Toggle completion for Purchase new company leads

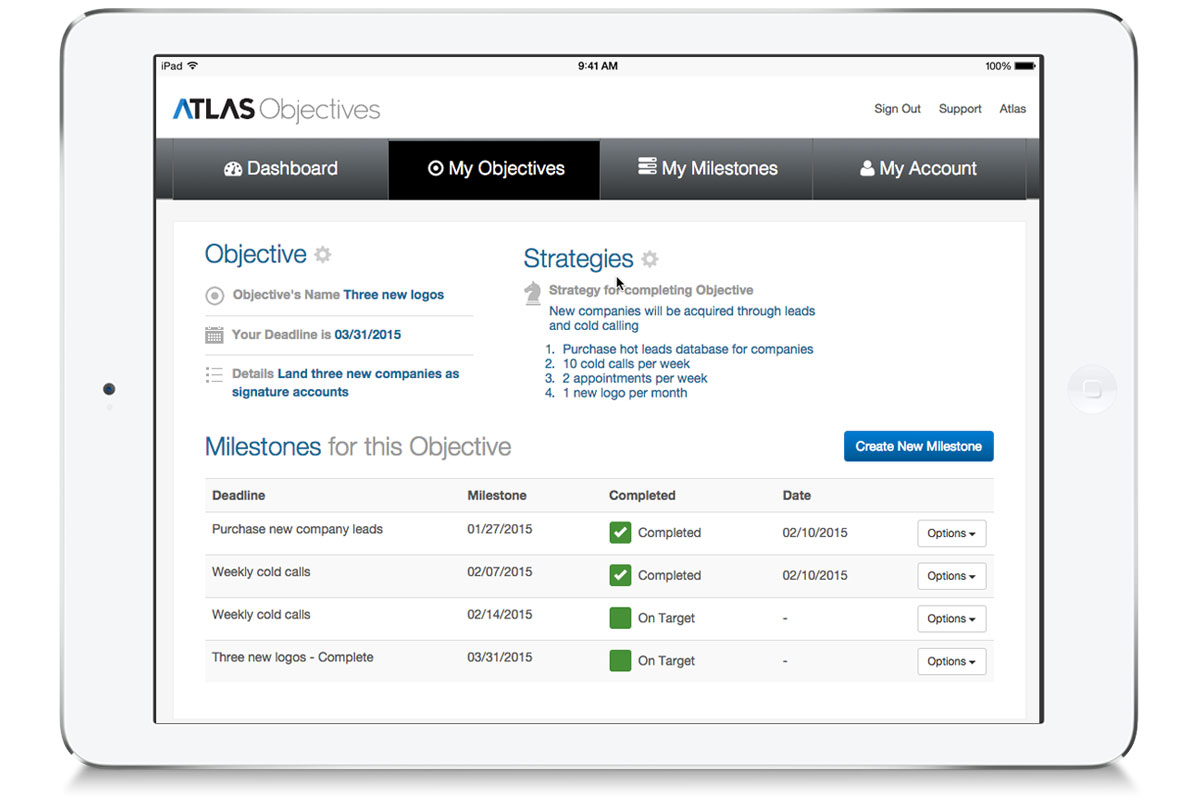620,532
